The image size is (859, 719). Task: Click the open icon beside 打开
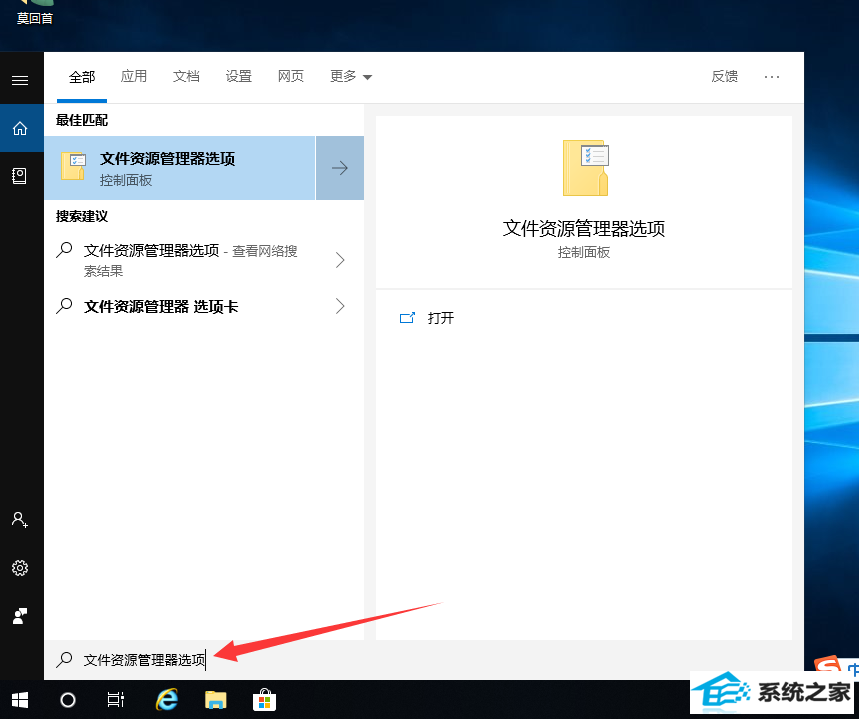point(407,318)
